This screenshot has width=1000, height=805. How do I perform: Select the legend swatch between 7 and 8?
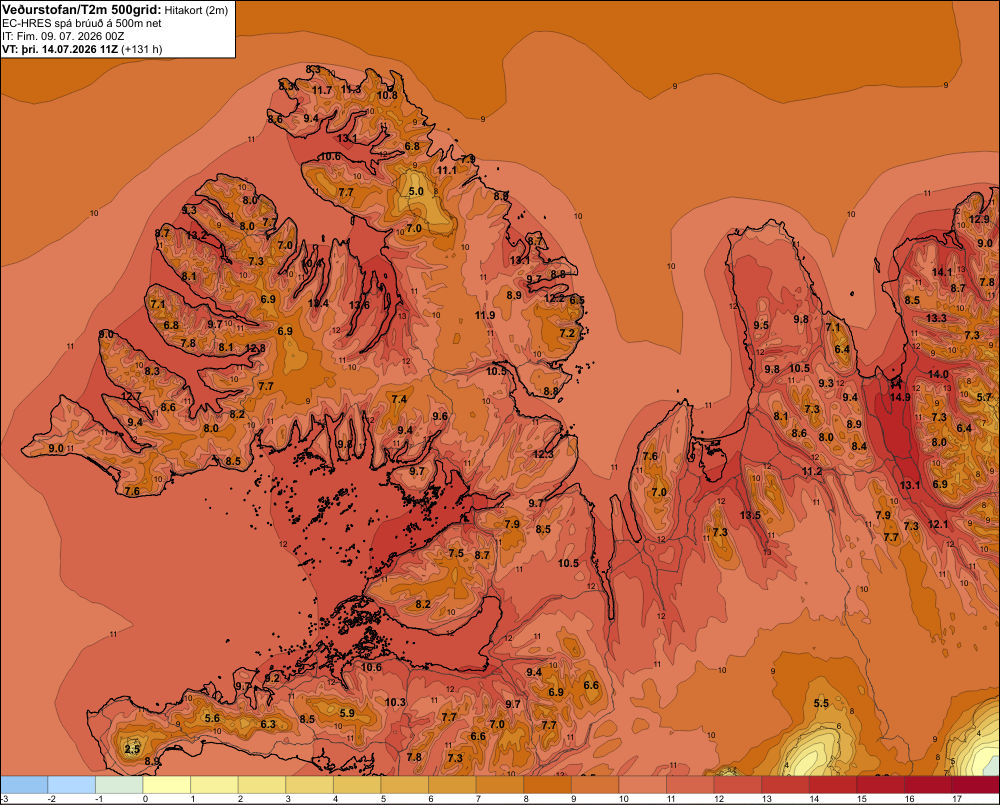(x=499, y=785)
